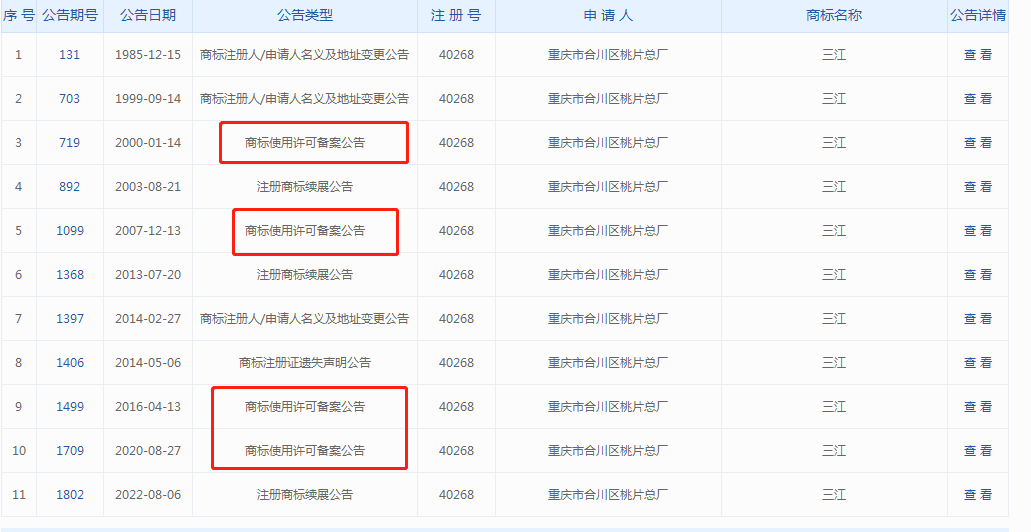This screenshot has height=532, width=1031.
Task: Select date 2003-08-21 cell
Action: 148,187
